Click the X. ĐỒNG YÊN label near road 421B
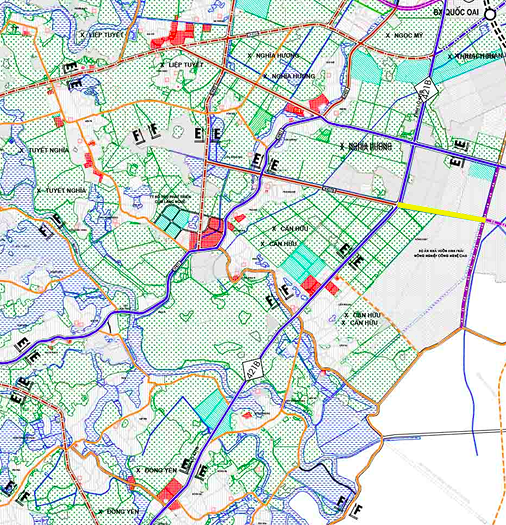Screen dimensions: 506x525 click(x=156, y=470)
